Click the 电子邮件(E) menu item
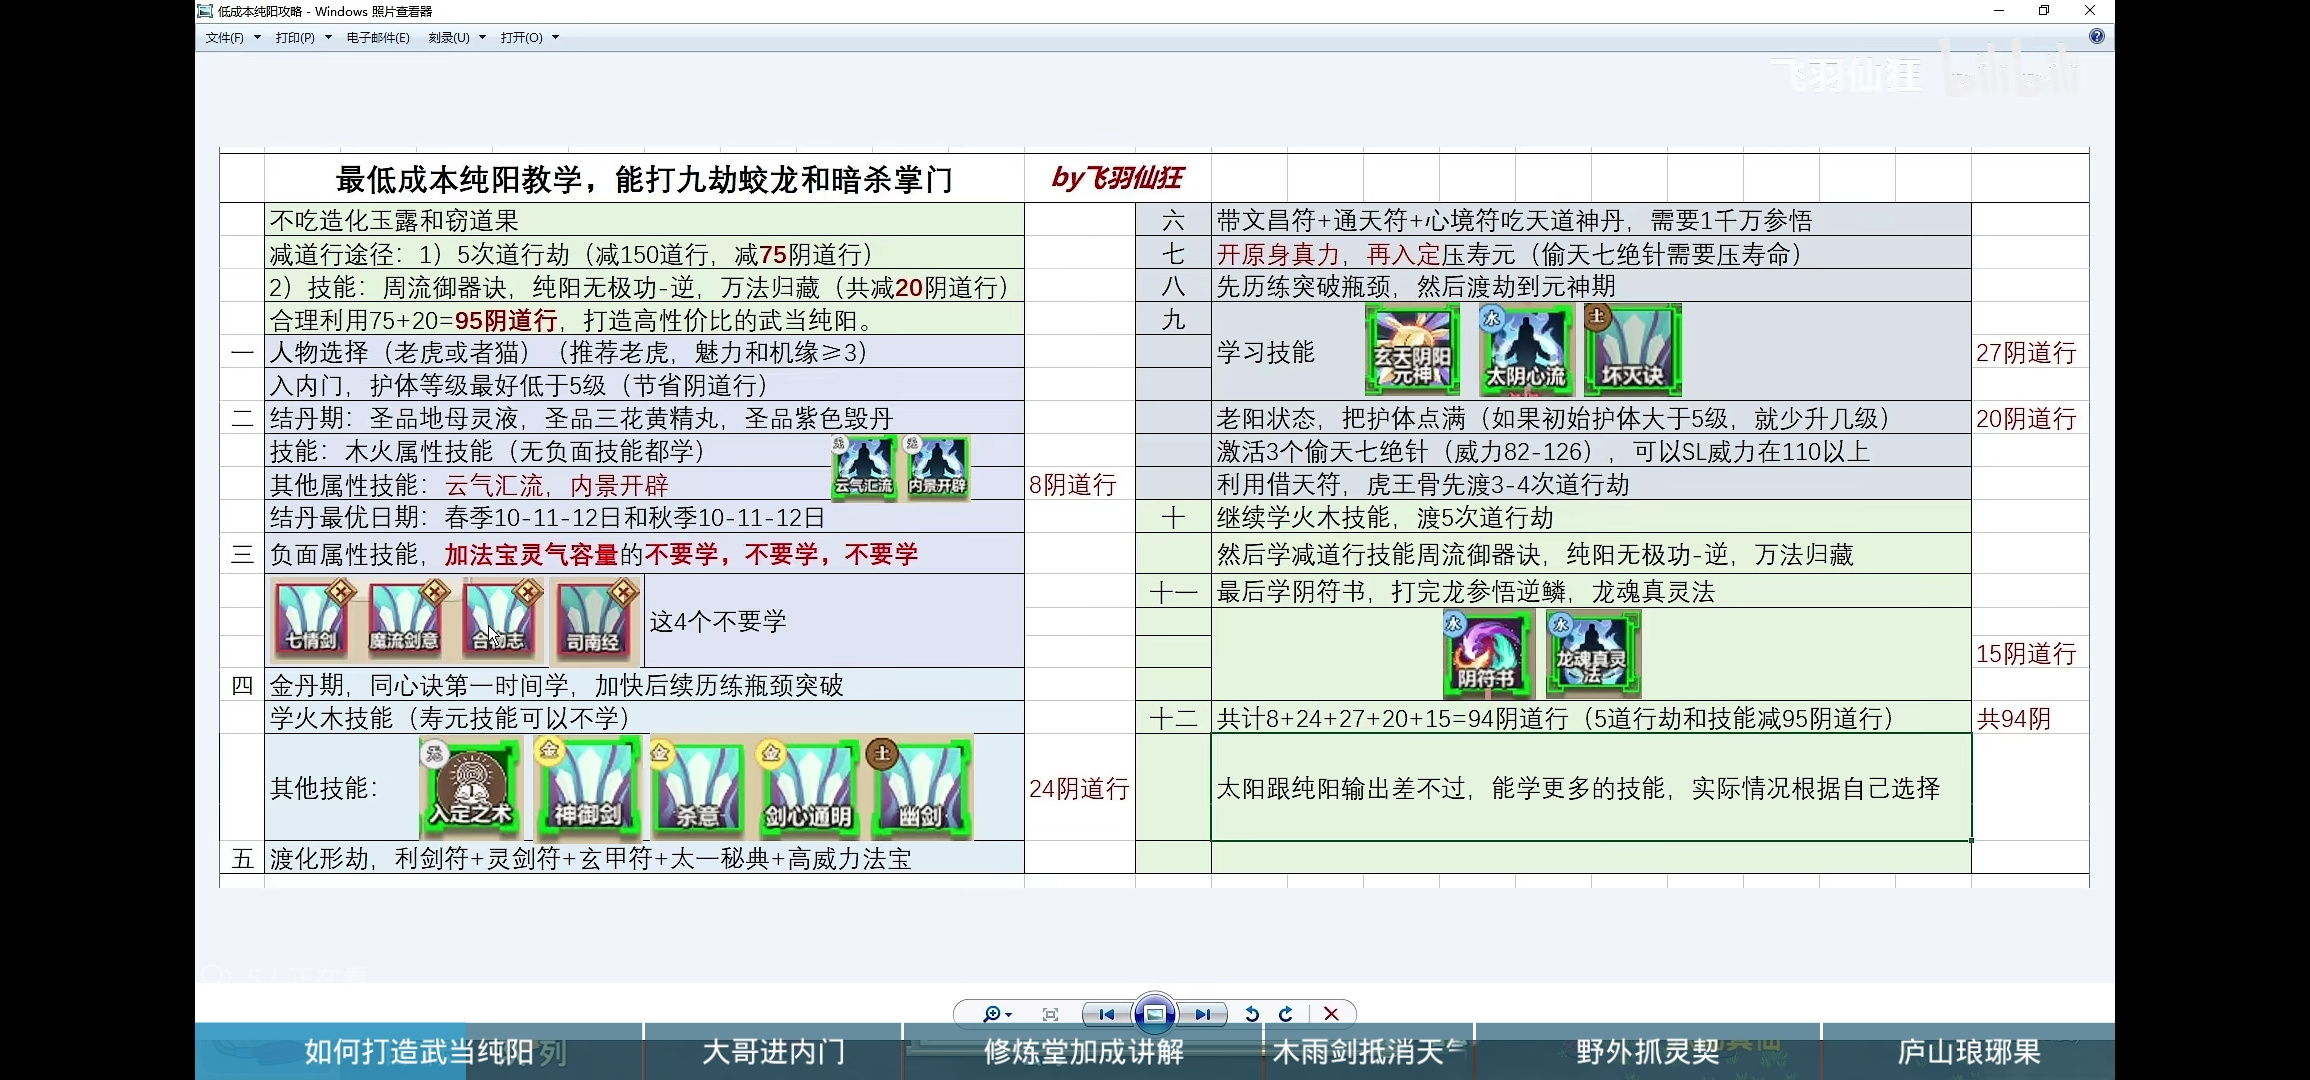Screen dimensions: 2310x1080 tap(378, 38)
